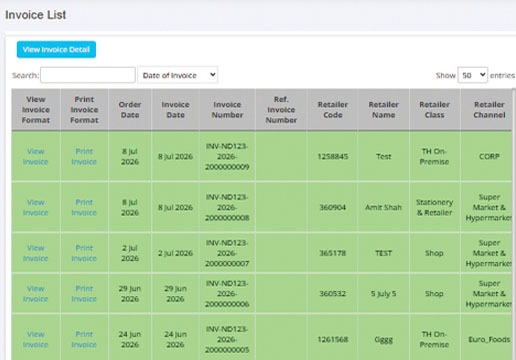This screenshot has width=516, height=360.
Task: Click retailer code 365178
Action: coord(333,253)
